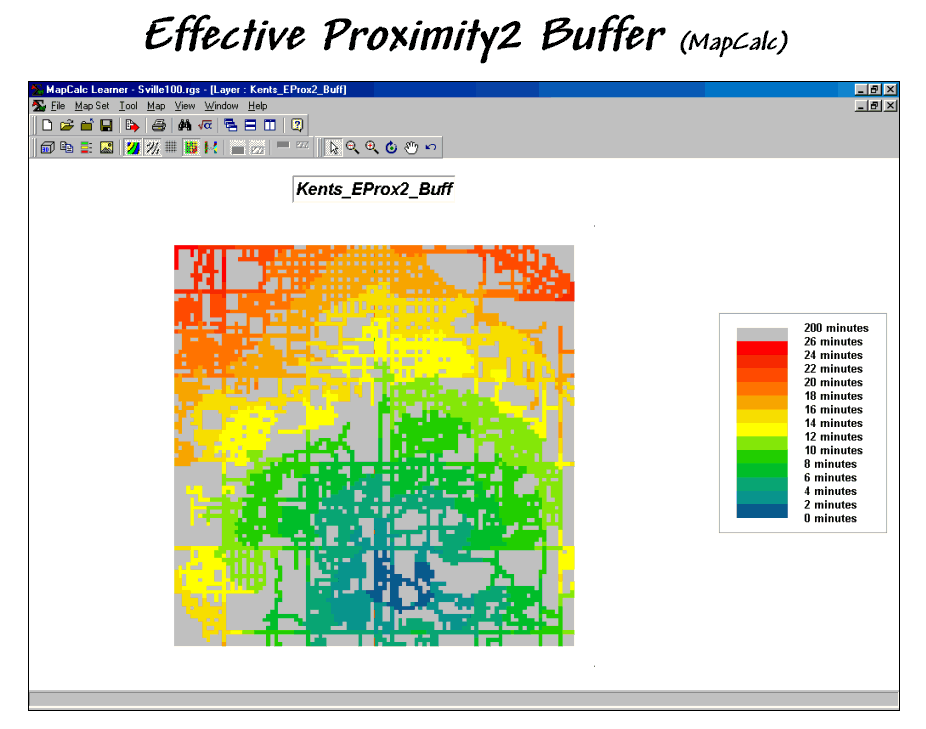This screenshot has width=926, height=729.
Task: Click the Print icon
Action: (x=158, y=126)
